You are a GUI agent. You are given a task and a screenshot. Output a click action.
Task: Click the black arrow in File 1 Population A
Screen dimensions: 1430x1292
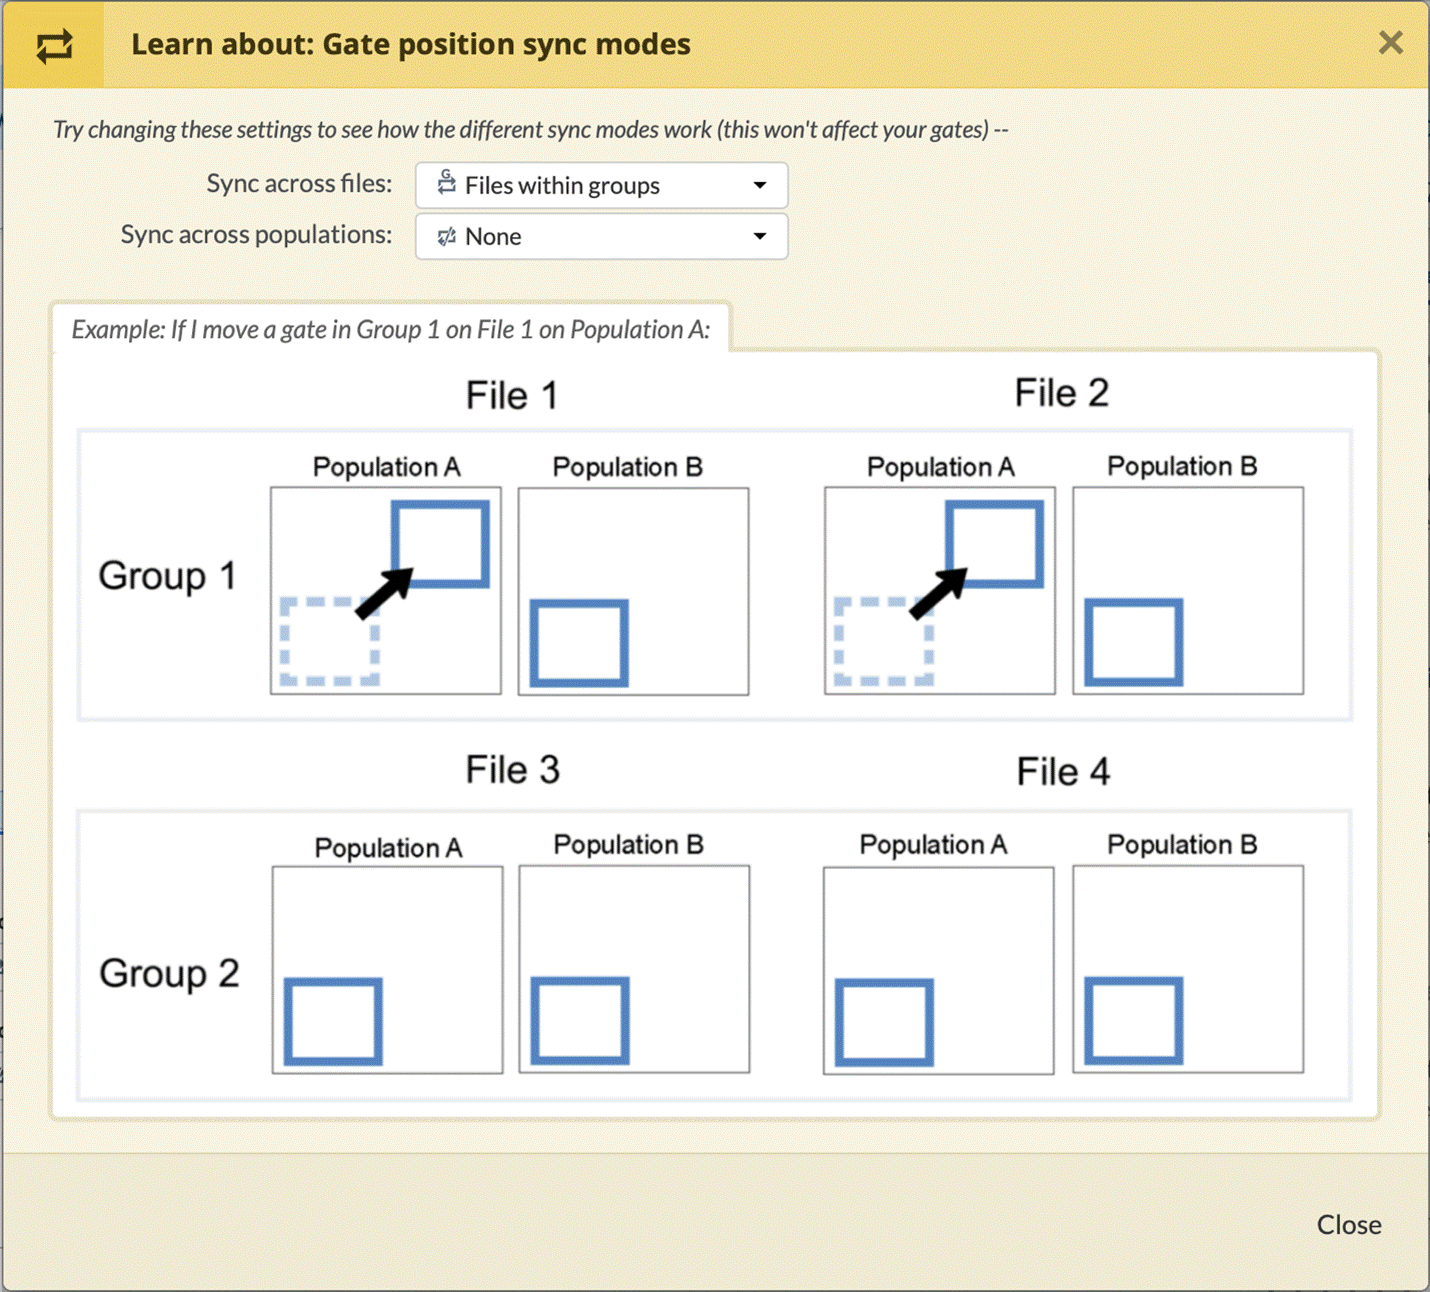click(x=385, y=593)
